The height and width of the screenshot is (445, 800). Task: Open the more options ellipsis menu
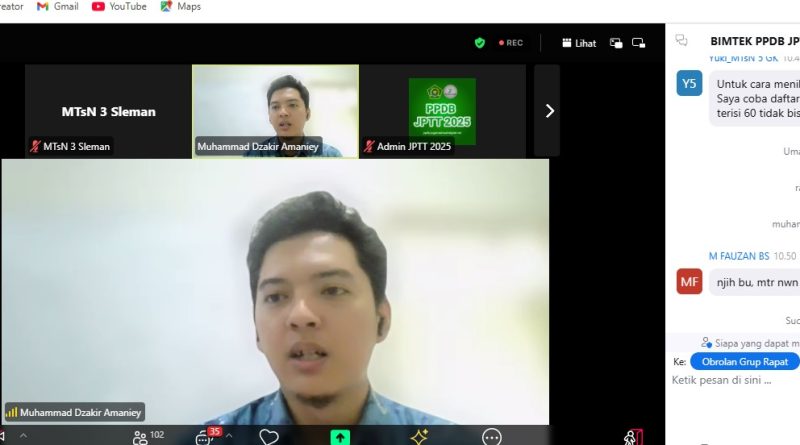491,437
